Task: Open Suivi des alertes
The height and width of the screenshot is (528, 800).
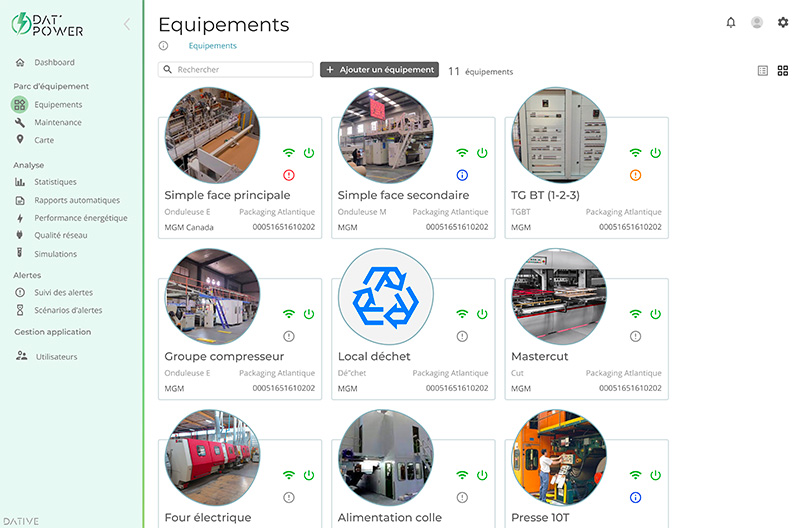Action: pos(63,292)
